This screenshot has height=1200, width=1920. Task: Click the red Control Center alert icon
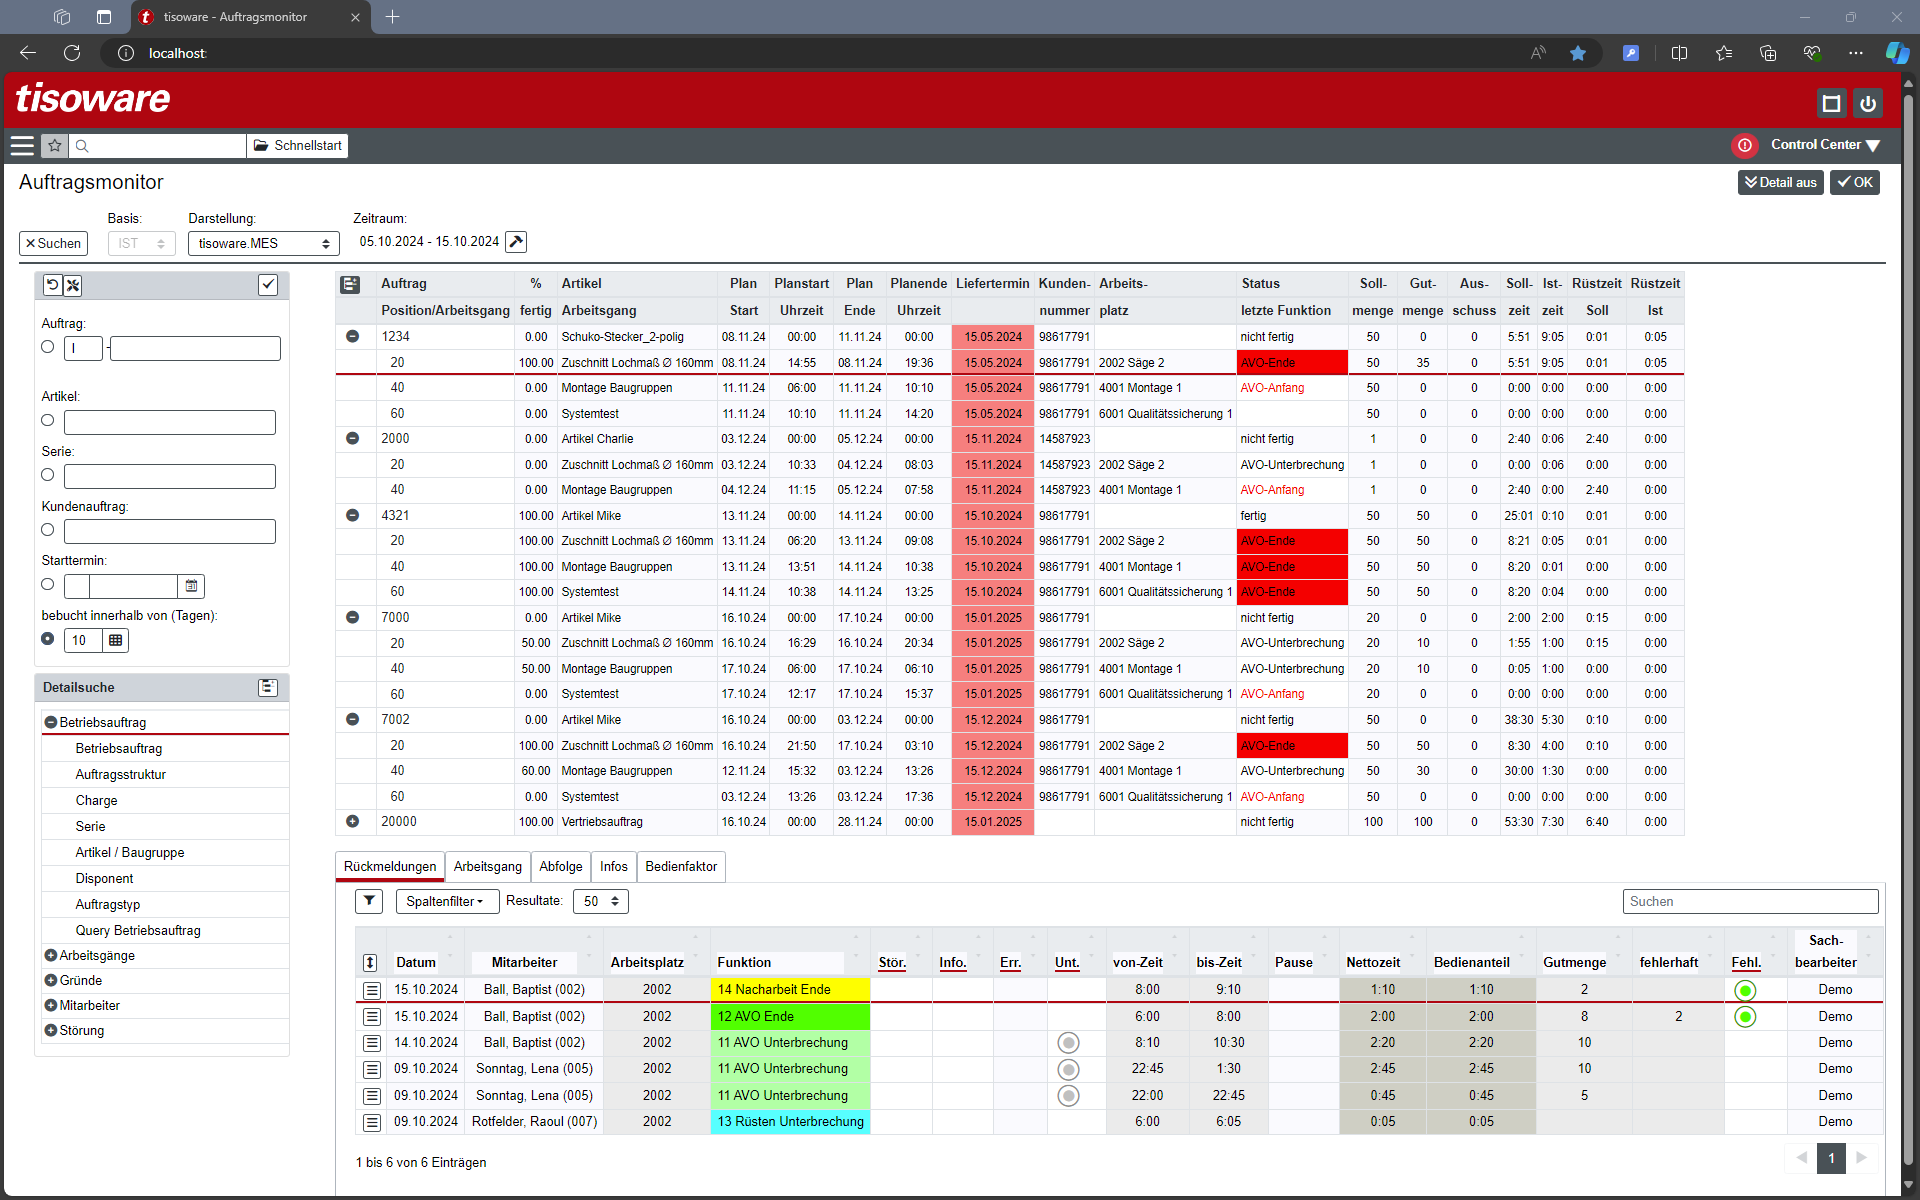(x=1745, y=146)
